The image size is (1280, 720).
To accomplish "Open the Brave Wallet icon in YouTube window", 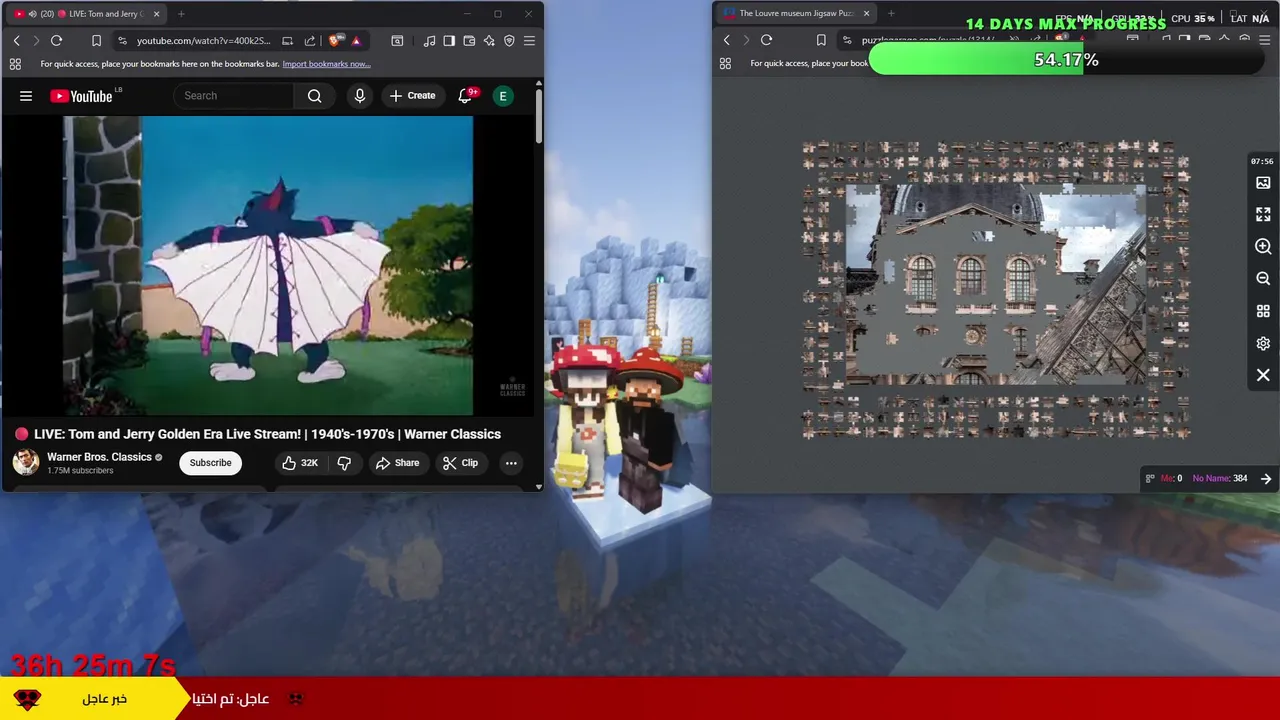I will (x=469, y=41).
